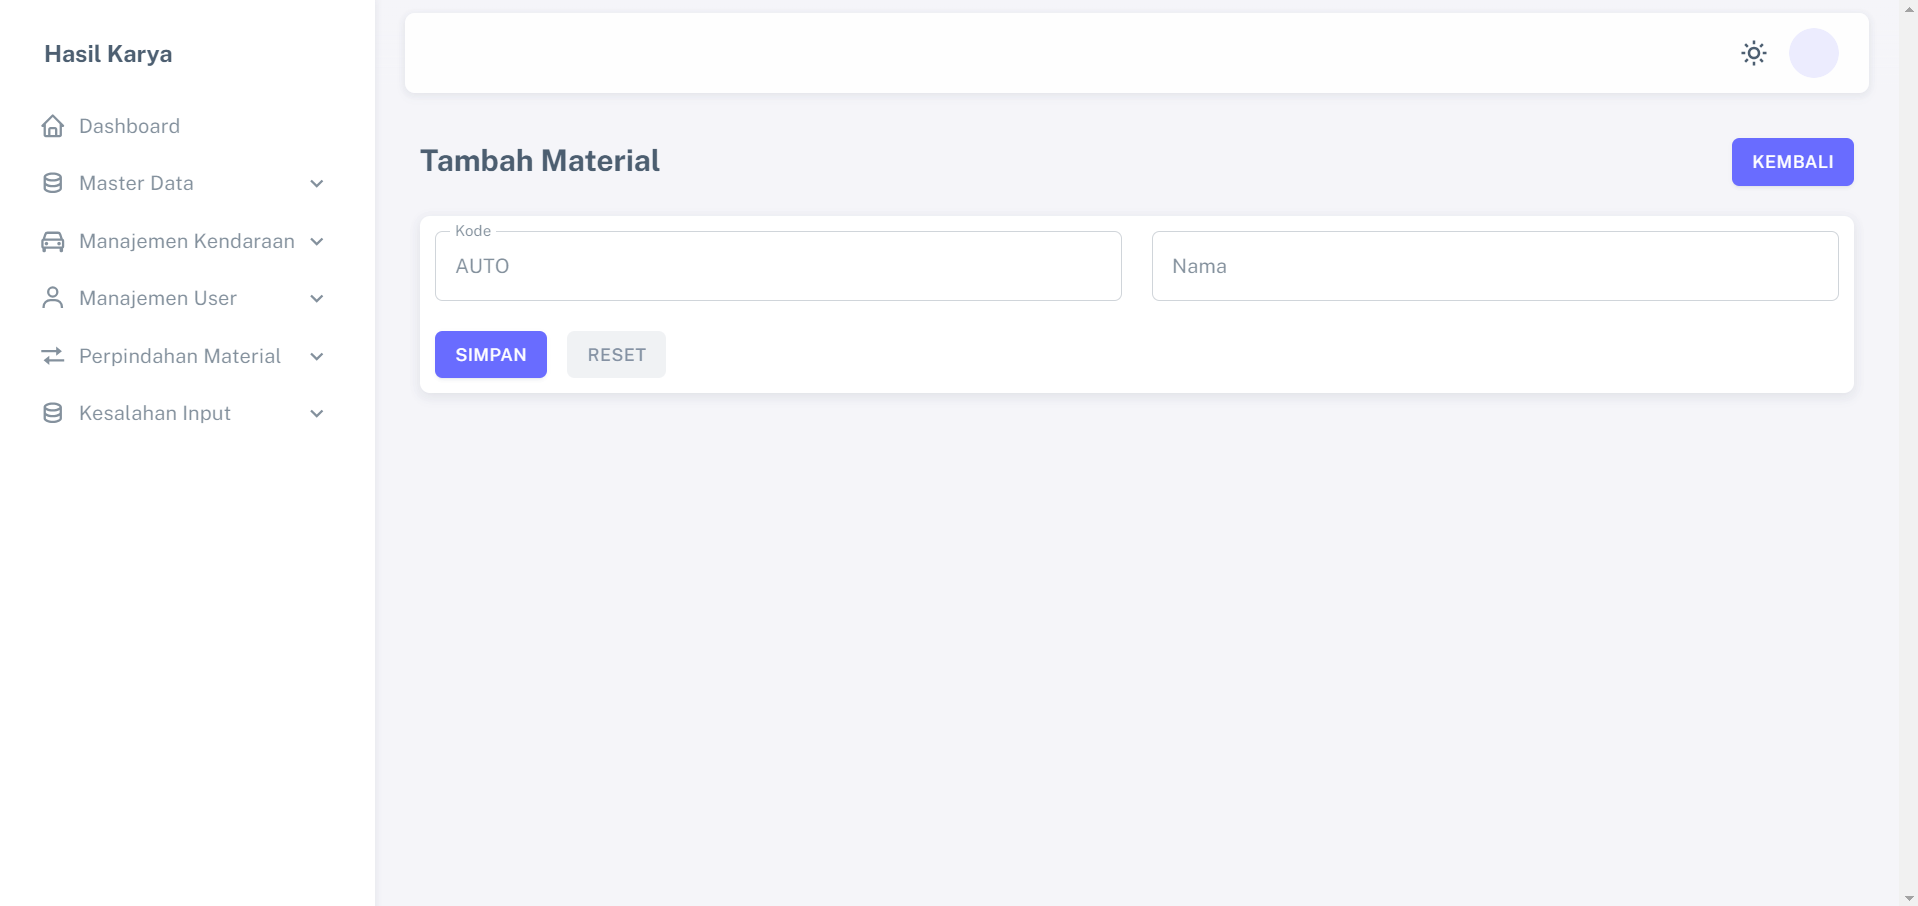Open the Dashboard menu item
The height and width of the screenshot is (906, 1918).
129,126
